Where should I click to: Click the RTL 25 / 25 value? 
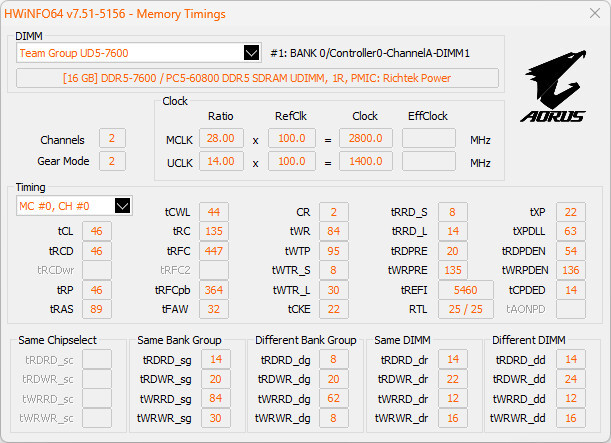(466, 309)
